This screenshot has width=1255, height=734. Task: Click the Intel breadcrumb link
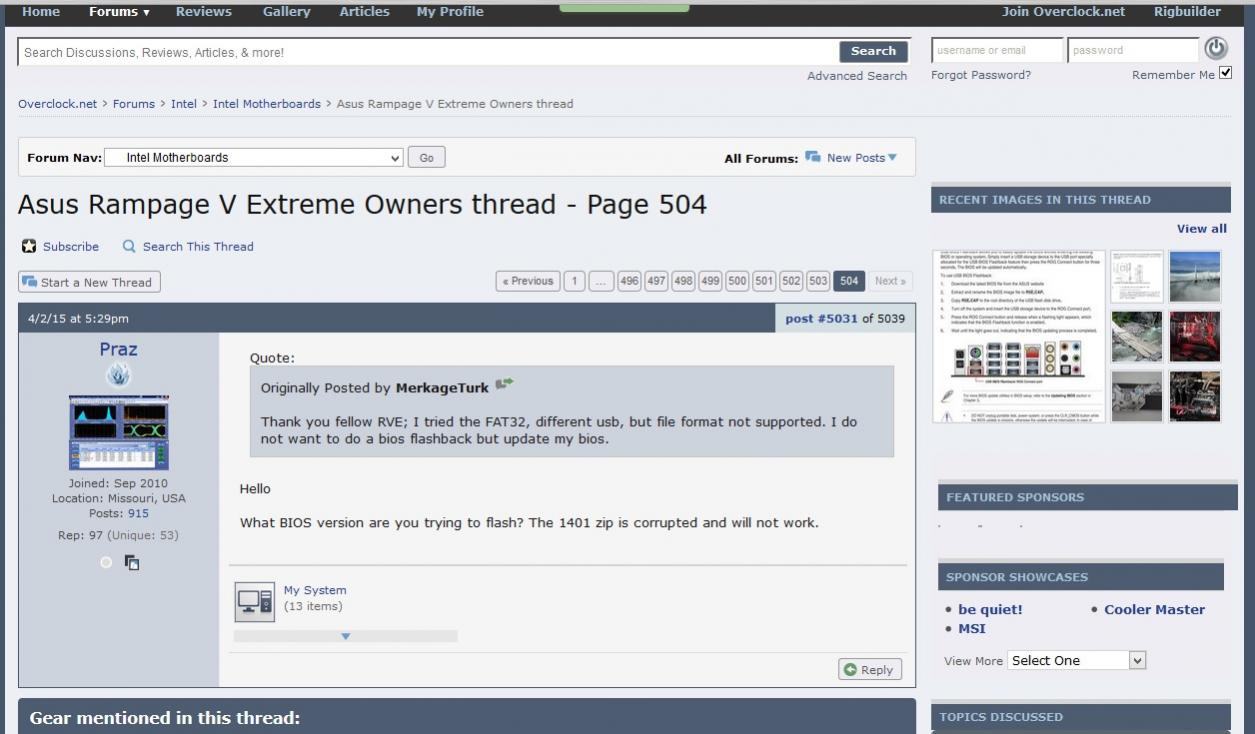(x=184, y=104)
